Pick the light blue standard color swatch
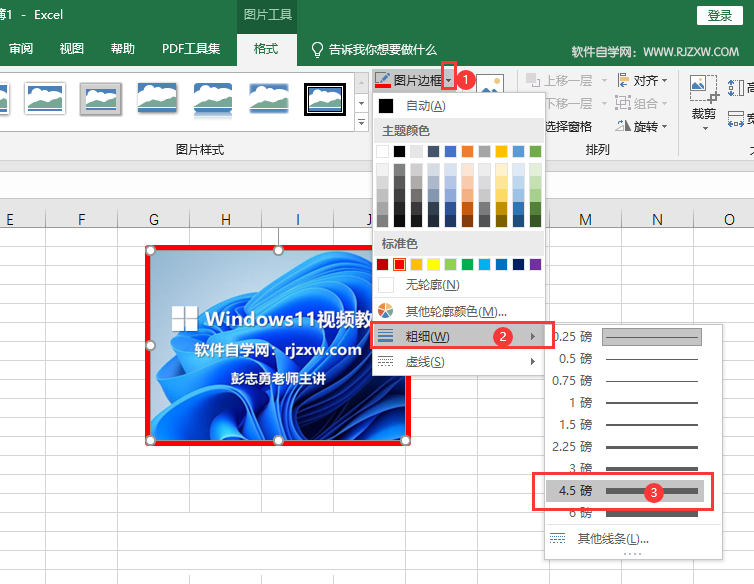Viewport: 754px width, 584px height. click(x=484, y=264)
